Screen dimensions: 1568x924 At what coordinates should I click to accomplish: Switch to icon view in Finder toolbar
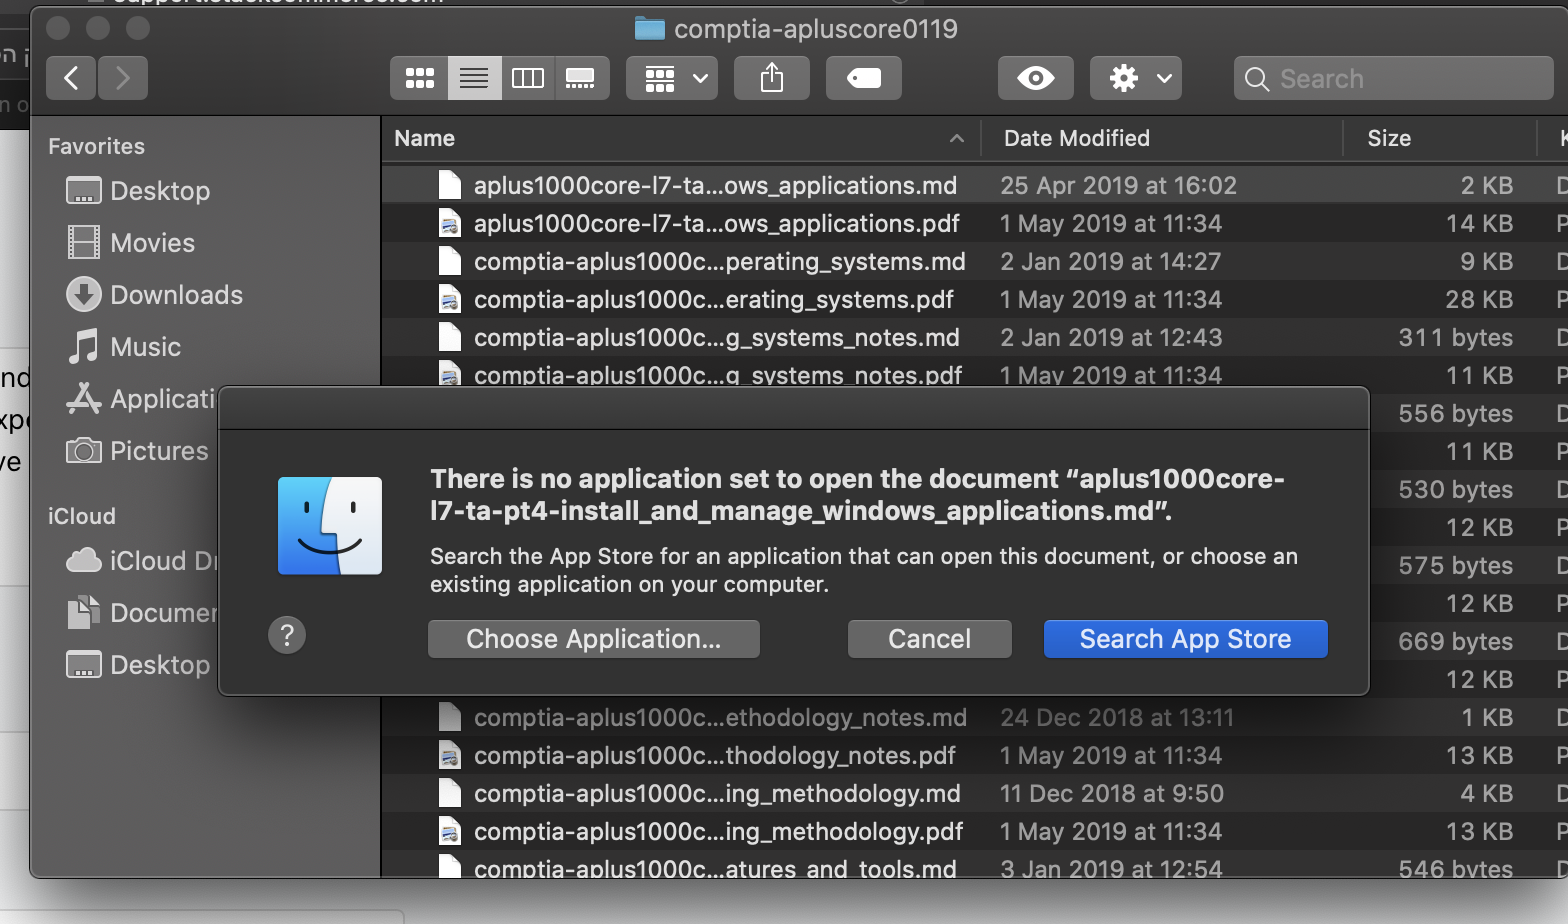pos(419,78)
